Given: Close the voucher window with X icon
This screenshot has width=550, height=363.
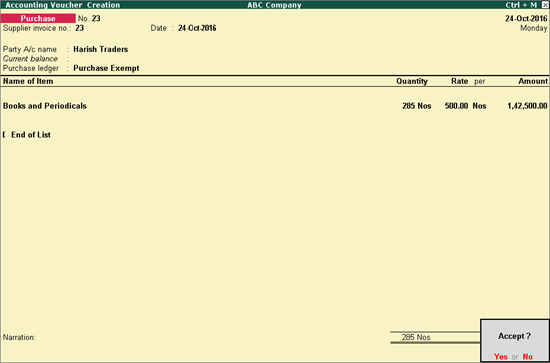Looking at the screenshot, I should (x=545, y=5).
